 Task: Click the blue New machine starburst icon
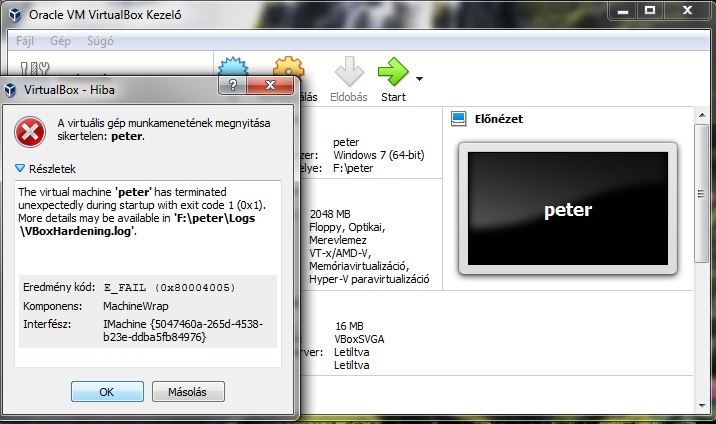pyautogui.click(x=233, y=67)
